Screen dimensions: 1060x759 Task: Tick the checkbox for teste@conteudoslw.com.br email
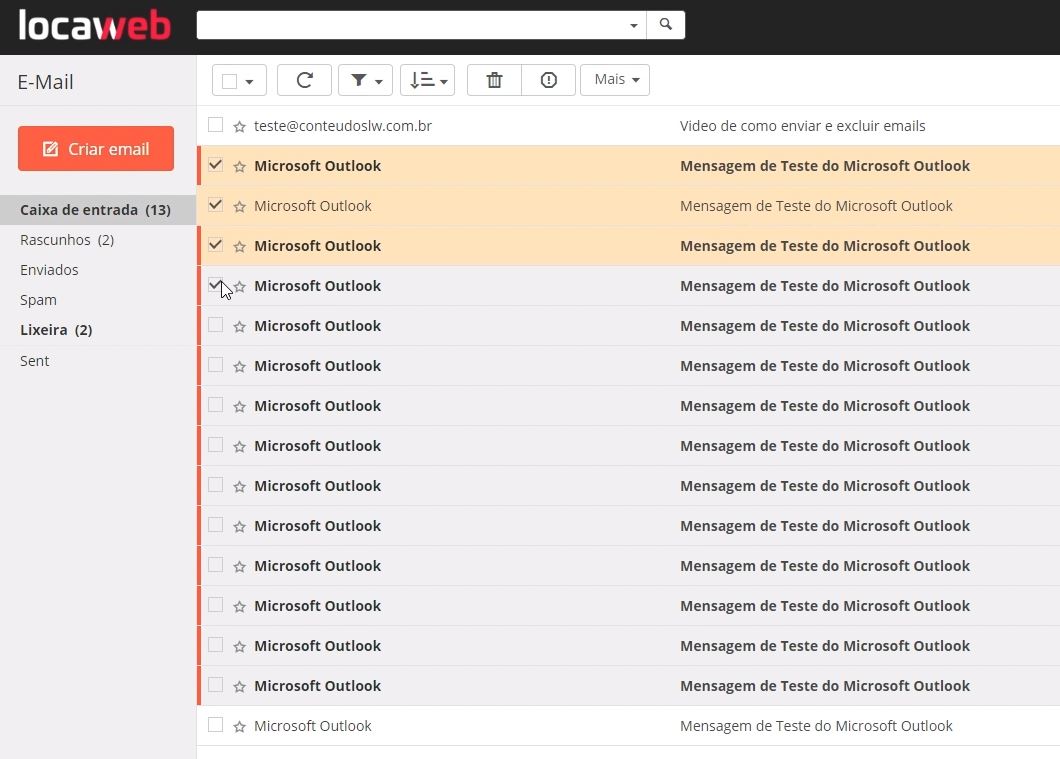click(x=216, y=125)
